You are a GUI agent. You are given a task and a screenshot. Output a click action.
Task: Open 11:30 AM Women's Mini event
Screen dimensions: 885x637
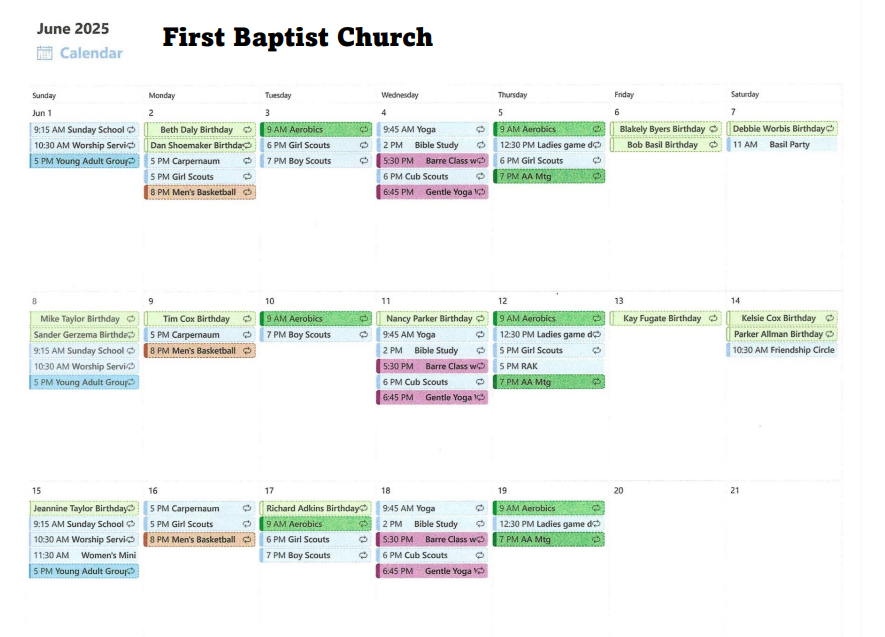pyautogui.click(x=84, y=555)
